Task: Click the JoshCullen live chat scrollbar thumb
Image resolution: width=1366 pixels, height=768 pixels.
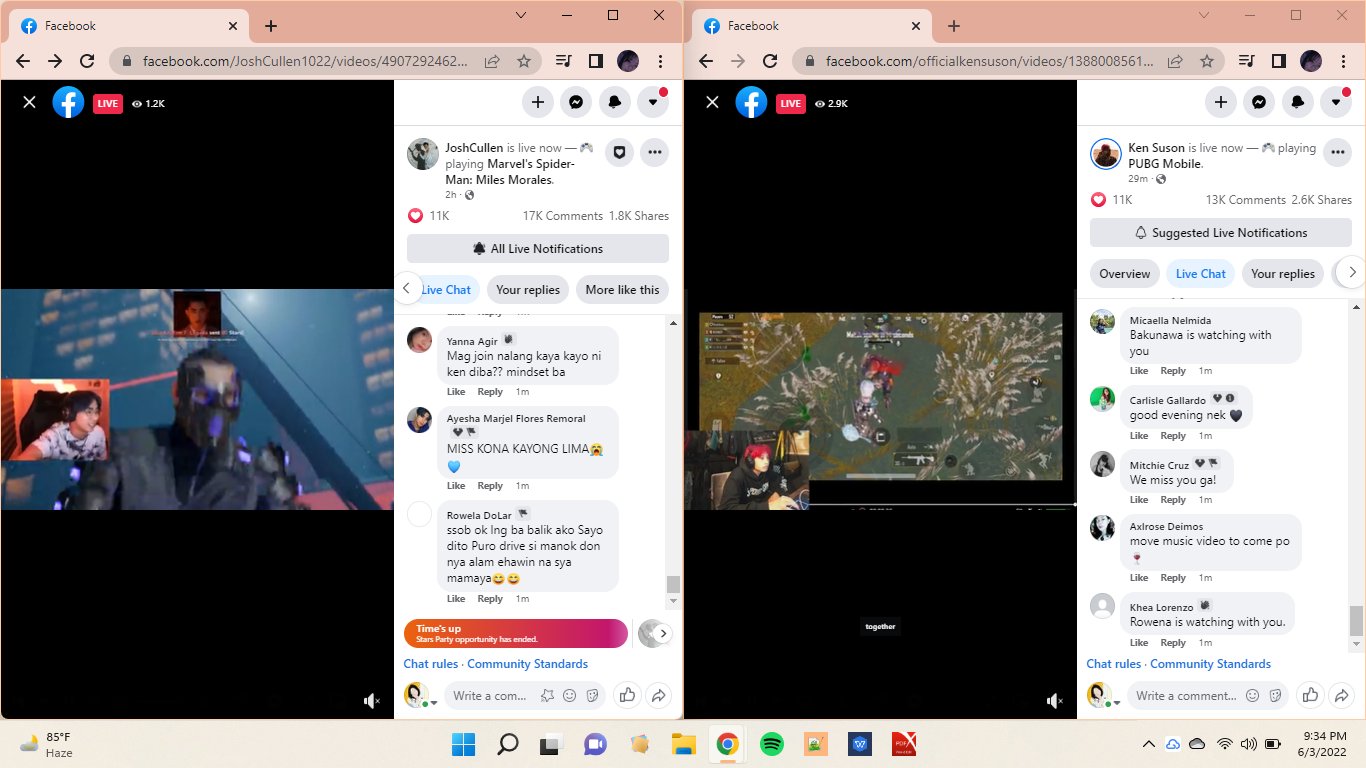Action: tap(673, 584)
